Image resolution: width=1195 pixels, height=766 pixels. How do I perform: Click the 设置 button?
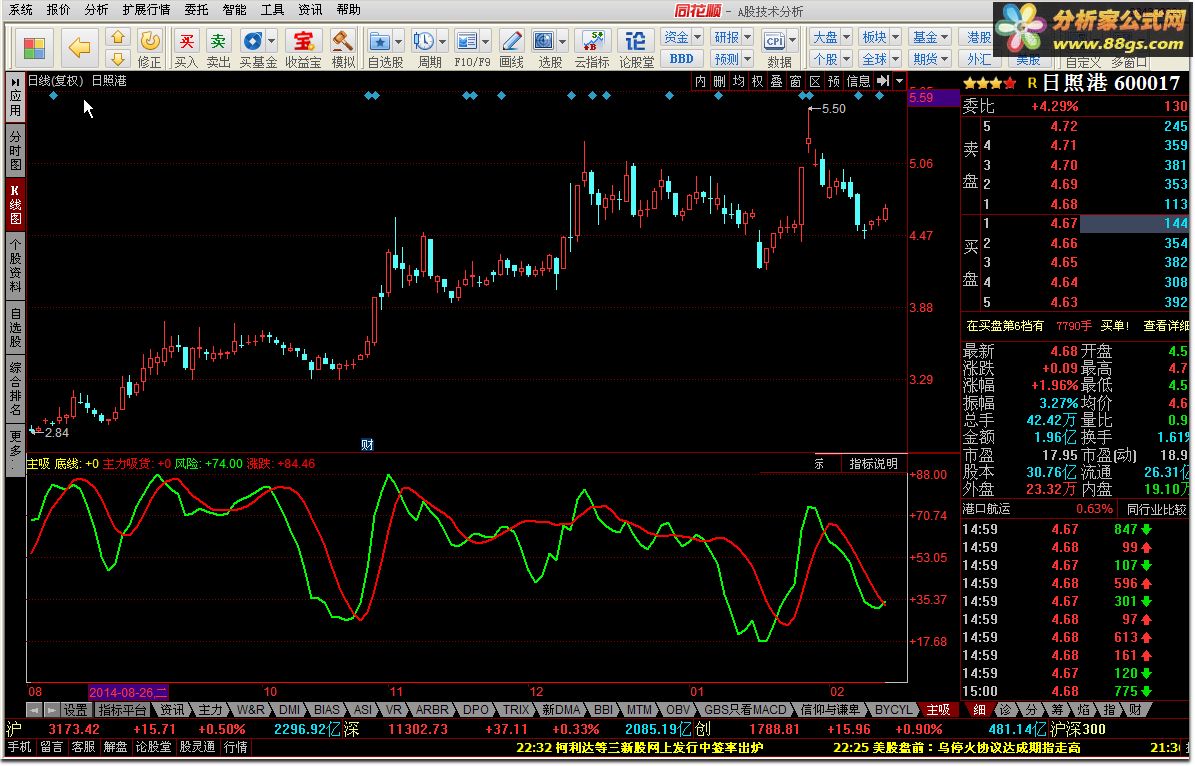75,710
